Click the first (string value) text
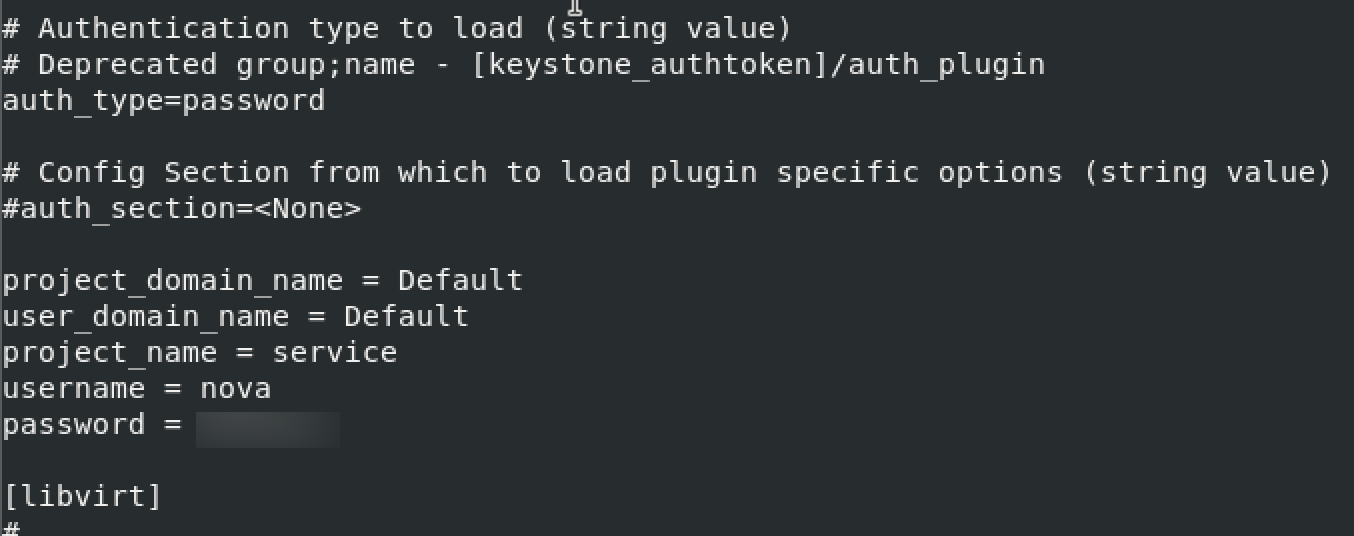 tap(668, 29)
